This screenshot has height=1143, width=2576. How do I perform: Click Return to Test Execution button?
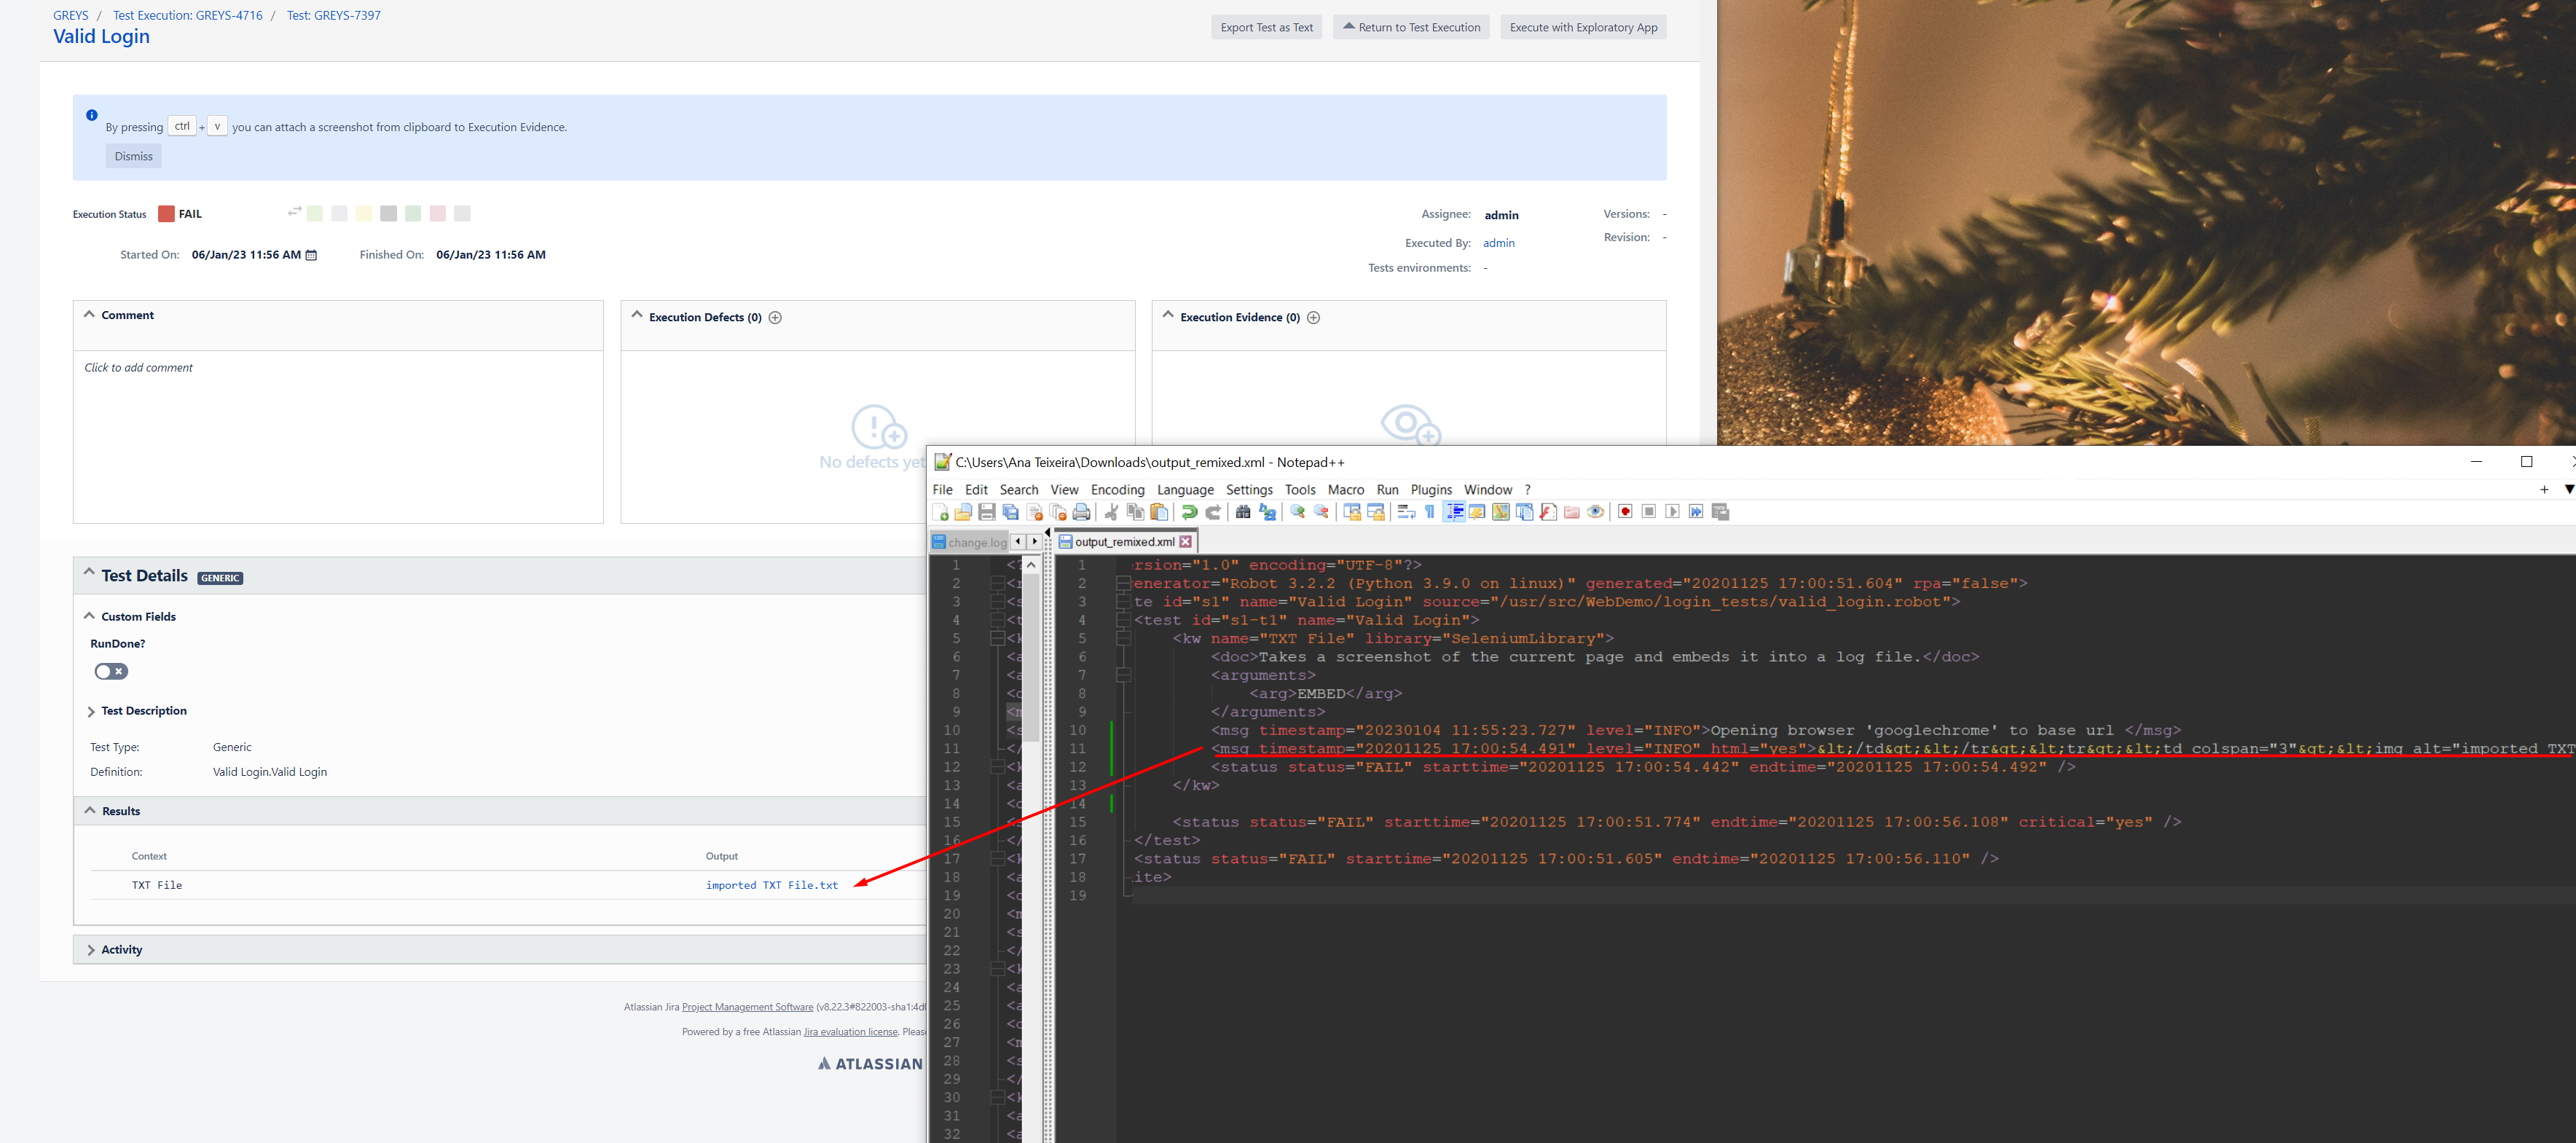1410,27
